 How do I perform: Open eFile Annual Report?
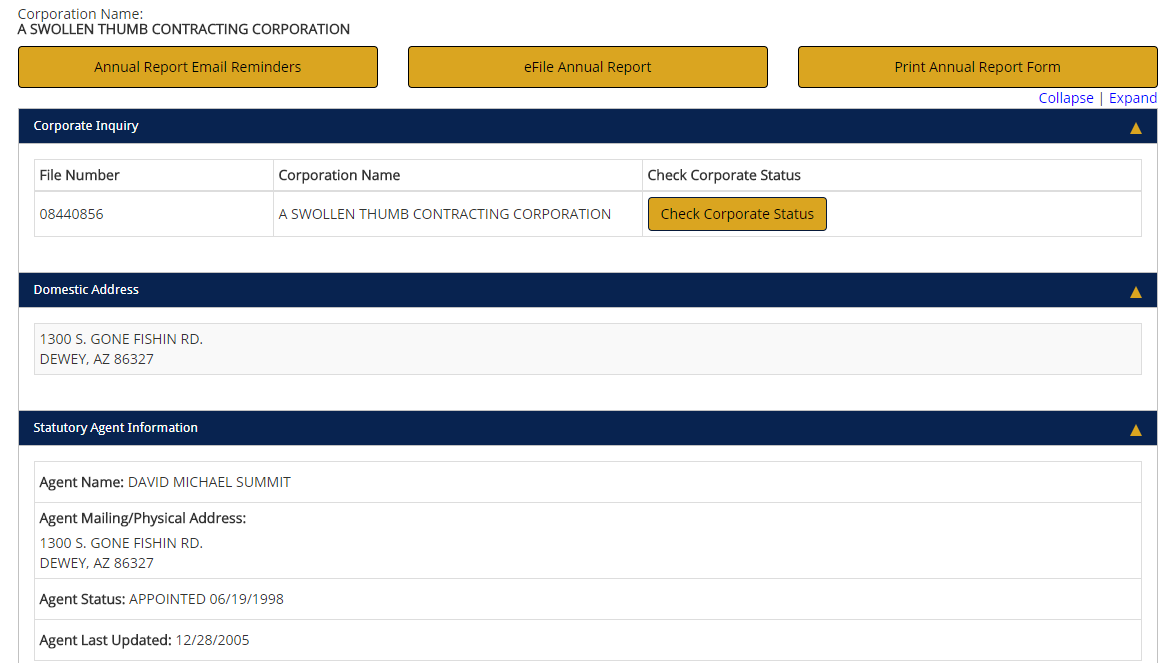(587, 66)
